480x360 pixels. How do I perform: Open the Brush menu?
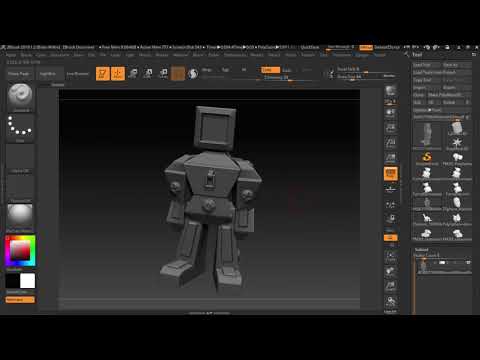26,55
